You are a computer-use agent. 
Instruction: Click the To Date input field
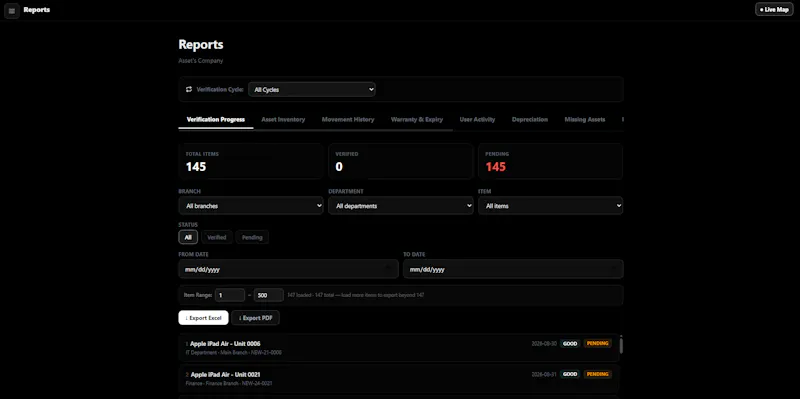pyautogui.click(x=513, y=269)
